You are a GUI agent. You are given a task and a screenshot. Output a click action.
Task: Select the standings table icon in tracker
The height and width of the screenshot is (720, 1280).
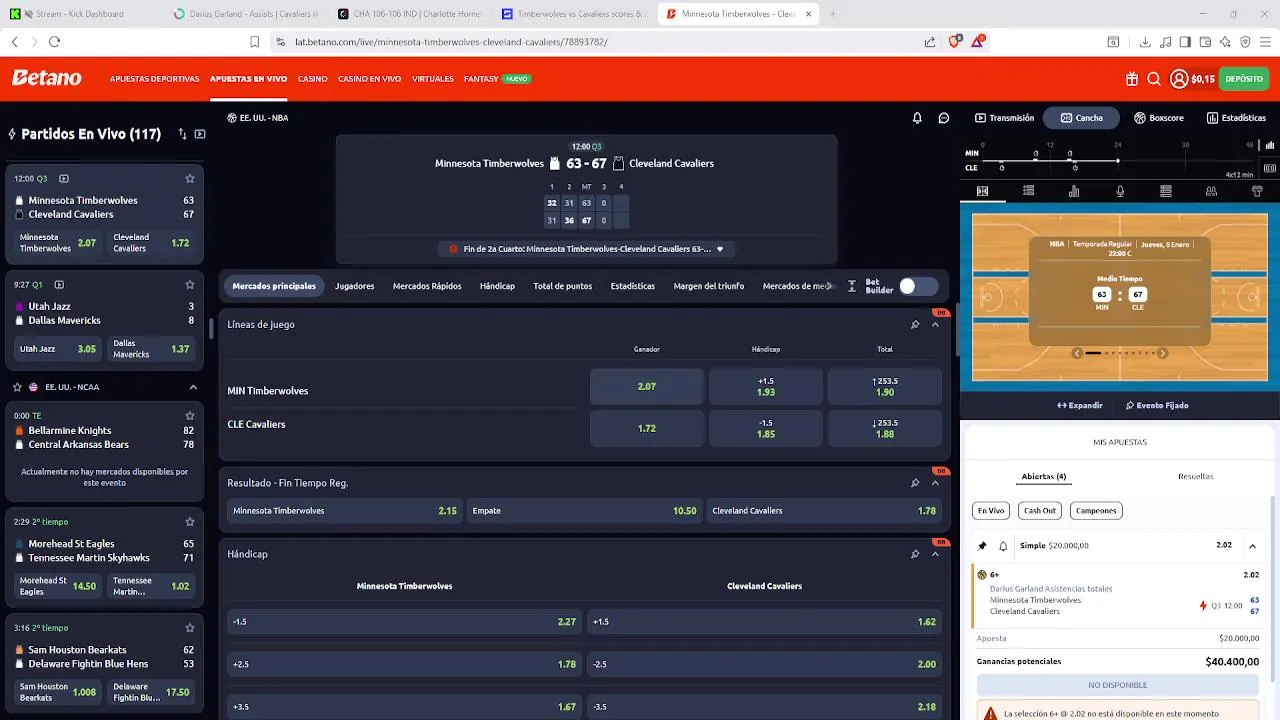pos(1166,191)
